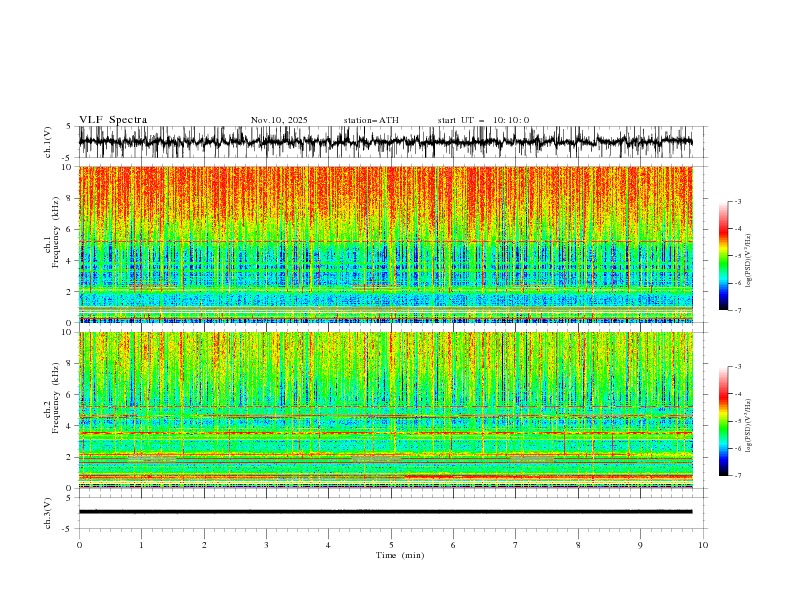Image resolution: width=792 pixels, height=612 pixels.
Task: Select the ch.1 colorbar "log(PSD)(V²/Hz)" label
Action: pyautogui.click(x=749, y=261)
